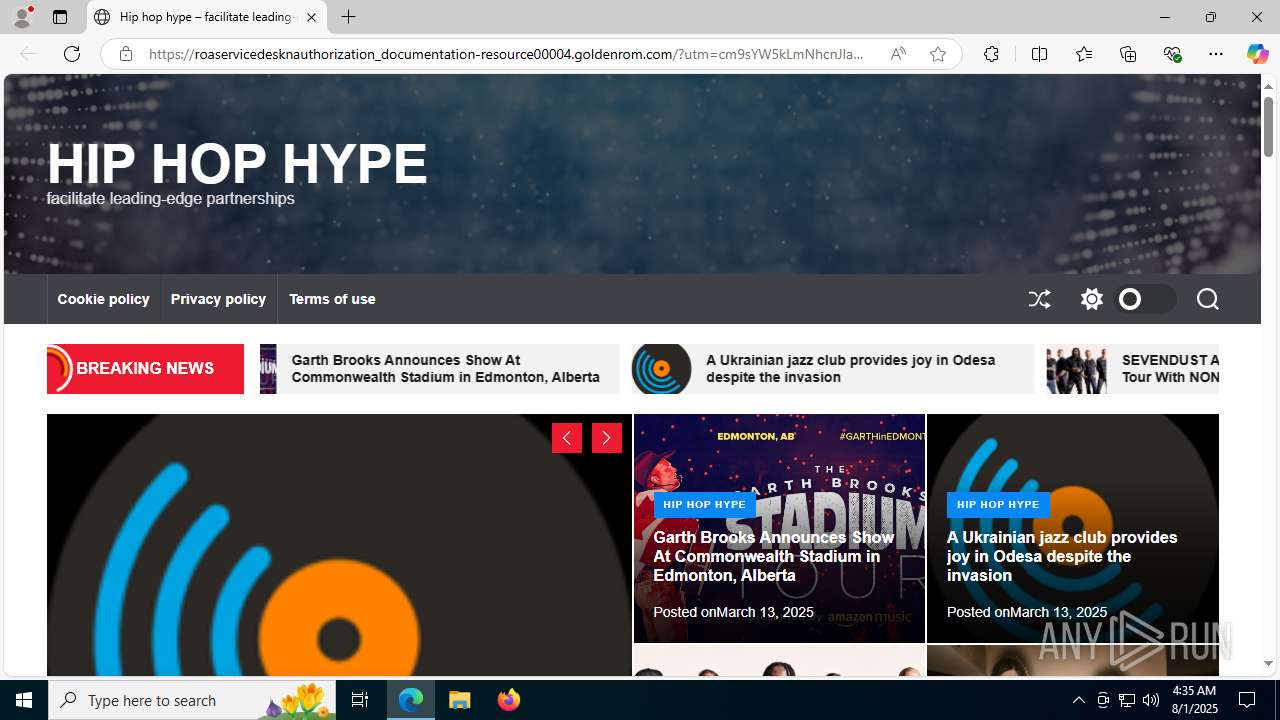Click the HIP HOP HYPE site title
Viewport: 1280px width, 720px height.
[237, 163]
